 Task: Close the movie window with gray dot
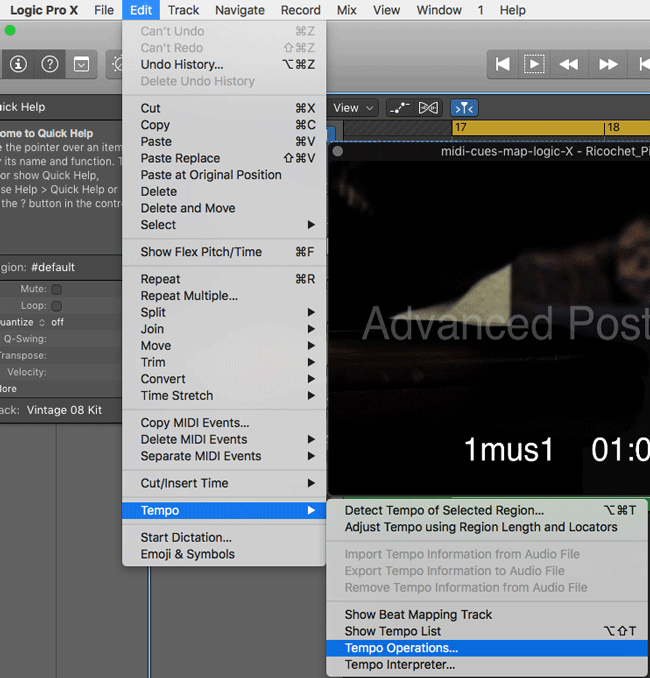338,151
